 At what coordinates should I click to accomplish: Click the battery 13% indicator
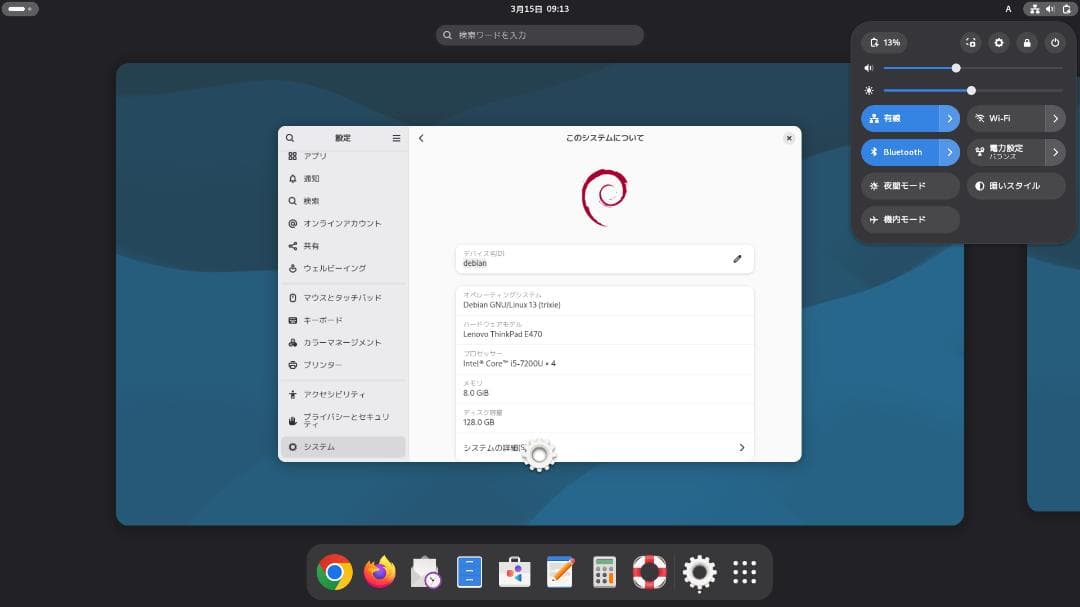[x=885, y=42]
